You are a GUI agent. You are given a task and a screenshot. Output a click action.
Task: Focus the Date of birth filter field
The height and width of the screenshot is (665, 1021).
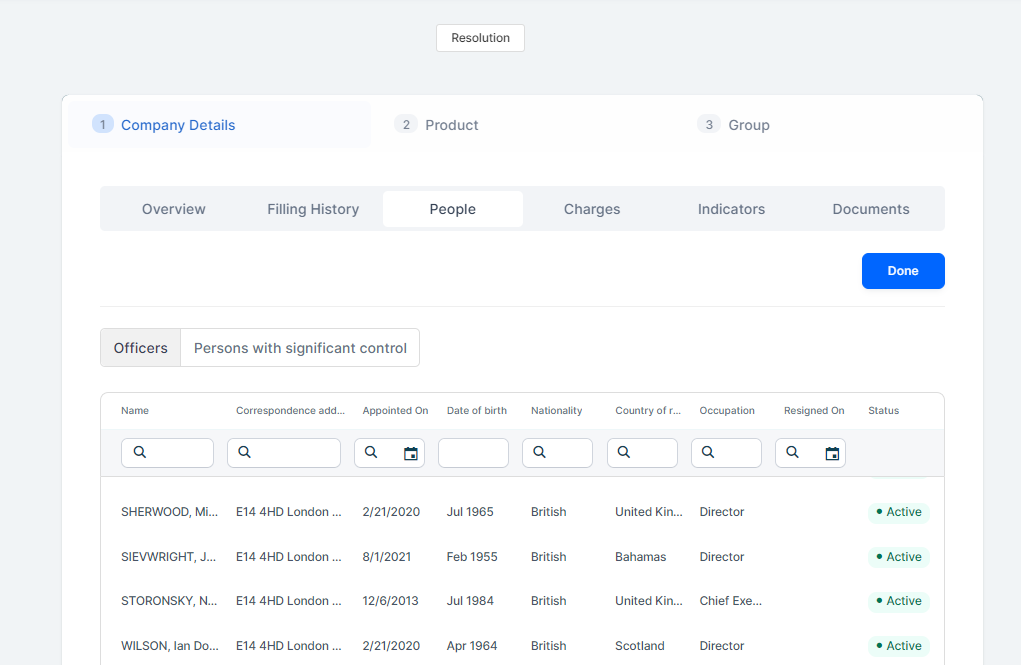click(x=473, y=453)
